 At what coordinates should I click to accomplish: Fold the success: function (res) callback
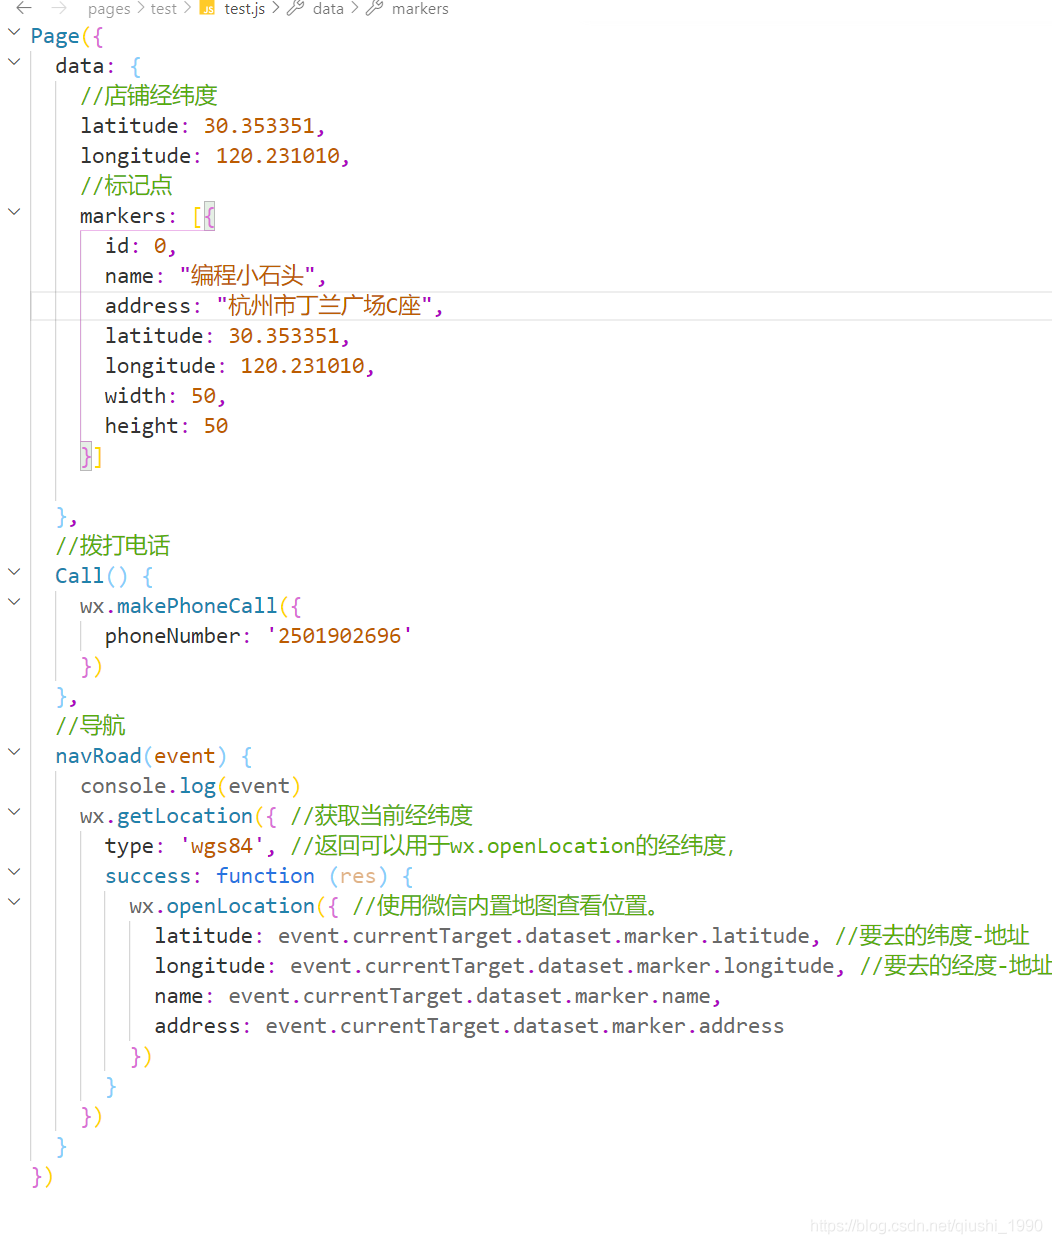[x=14, y=872]
